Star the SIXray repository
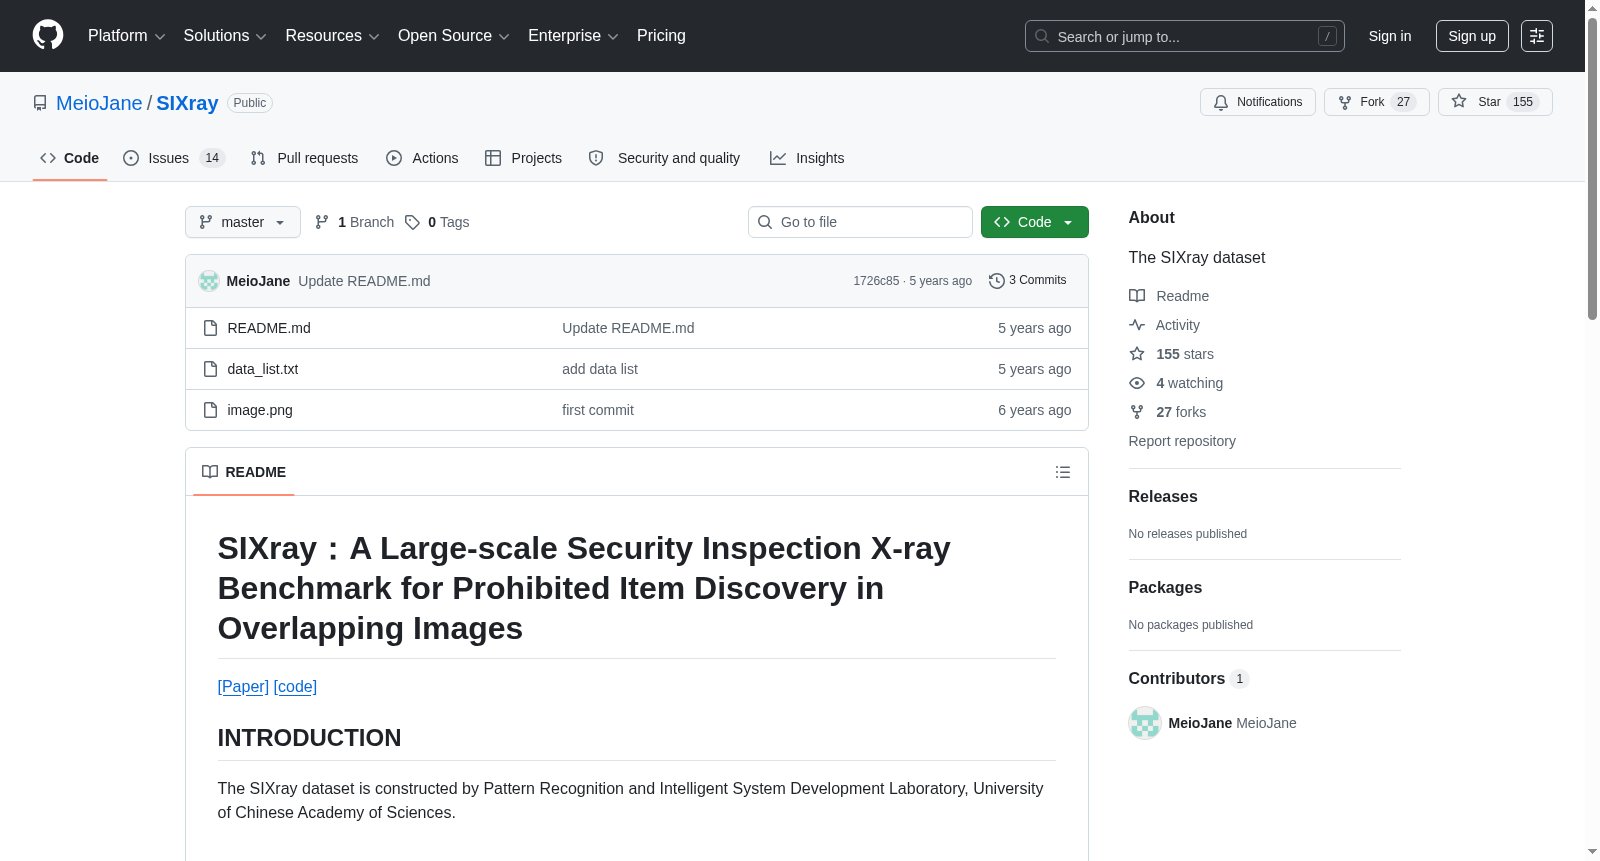1600x861 pixels. [x=1495, y=102]
